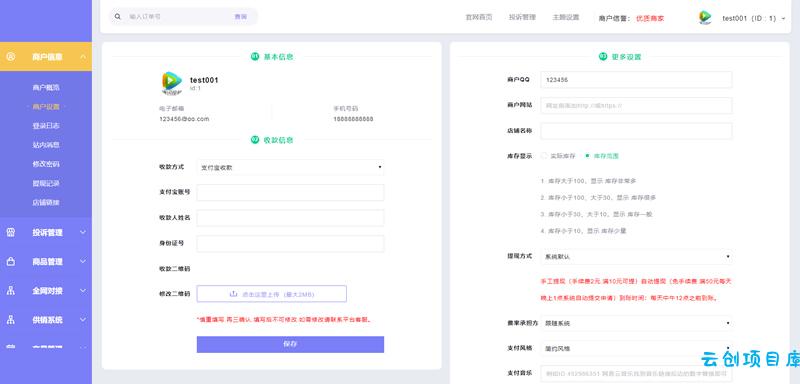Viewport: 800px width, 384px height.
Task: Click the upload icon in 修改二维码 button
Action: click(x=234, y=294)
